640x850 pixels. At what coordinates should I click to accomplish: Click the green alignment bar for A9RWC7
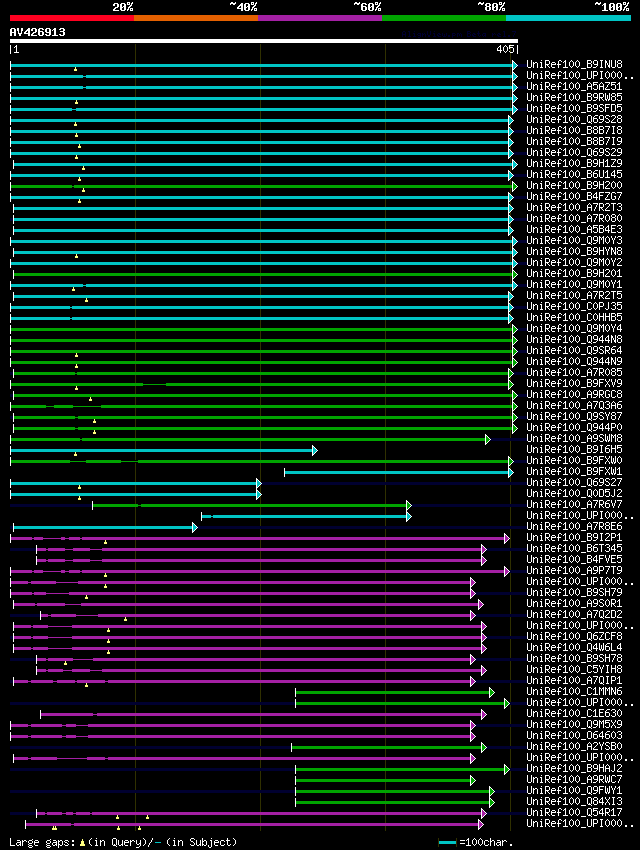[385, 781]
